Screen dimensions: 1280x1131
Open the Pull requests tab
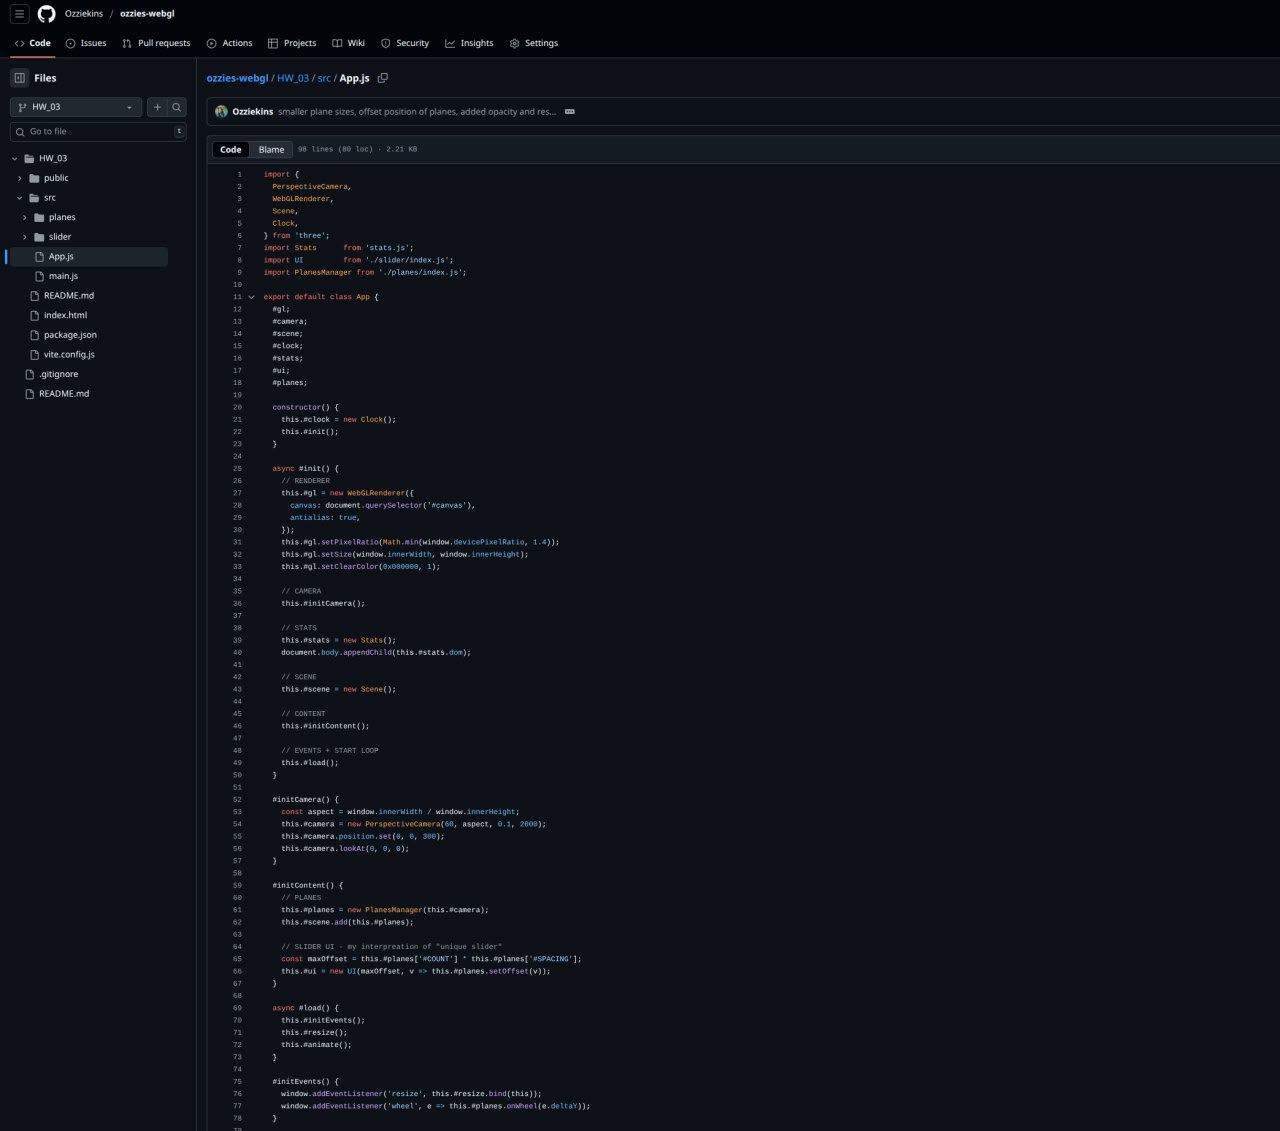coord(156,43)
